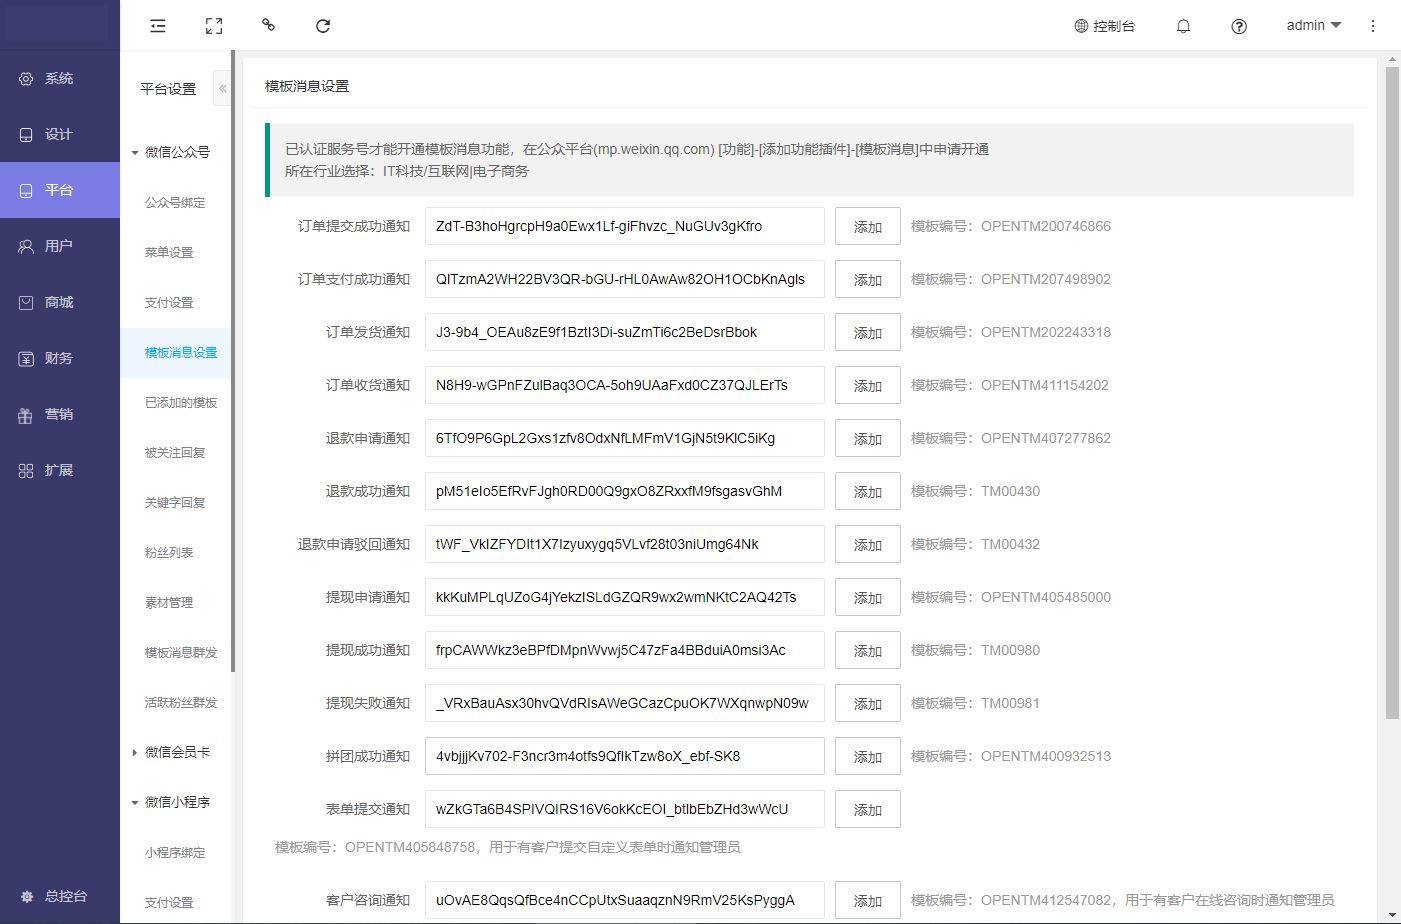Open the vertical three-dot more menu
The image size is (1401, 924).
[x=1373, y=26]
